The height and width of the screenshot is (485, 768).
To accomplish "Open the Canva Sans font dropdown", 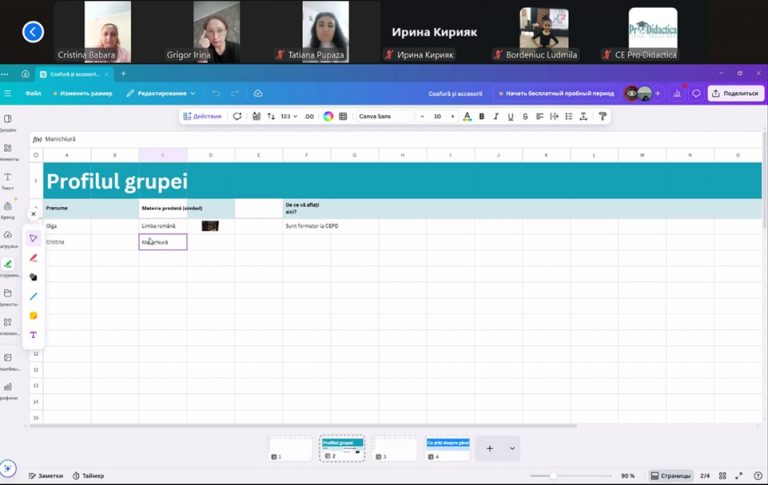I will 384,116.
